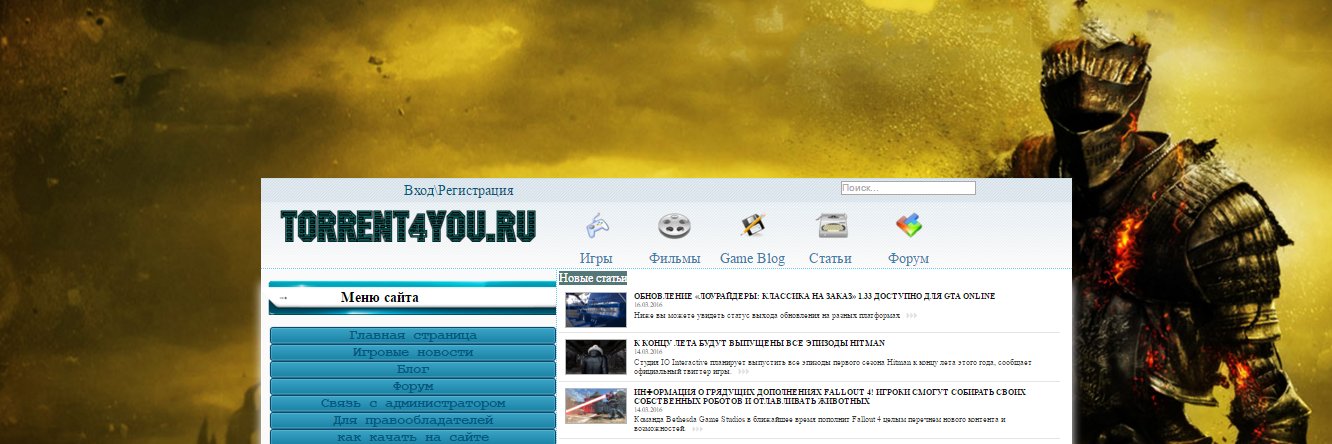
Task: Open the Lowriders GTA Online update article
Action: click(x=814, y=296)
